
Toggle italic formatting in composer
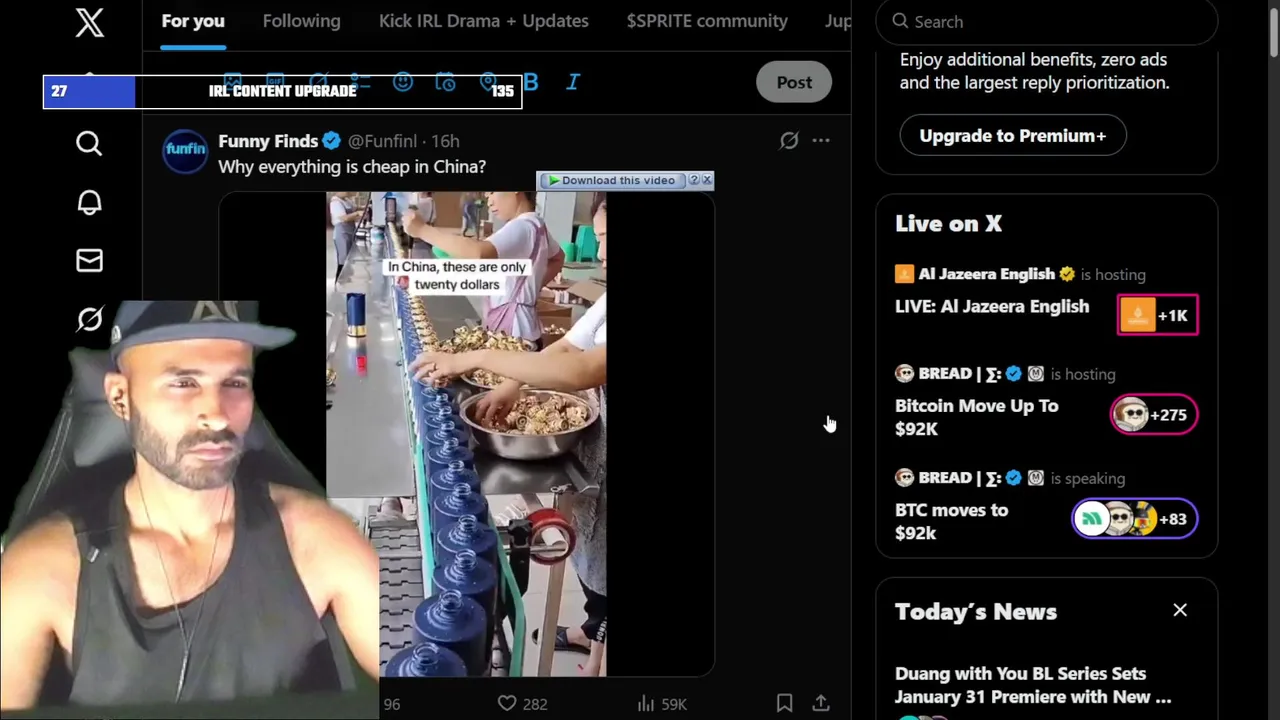(573, 82)
